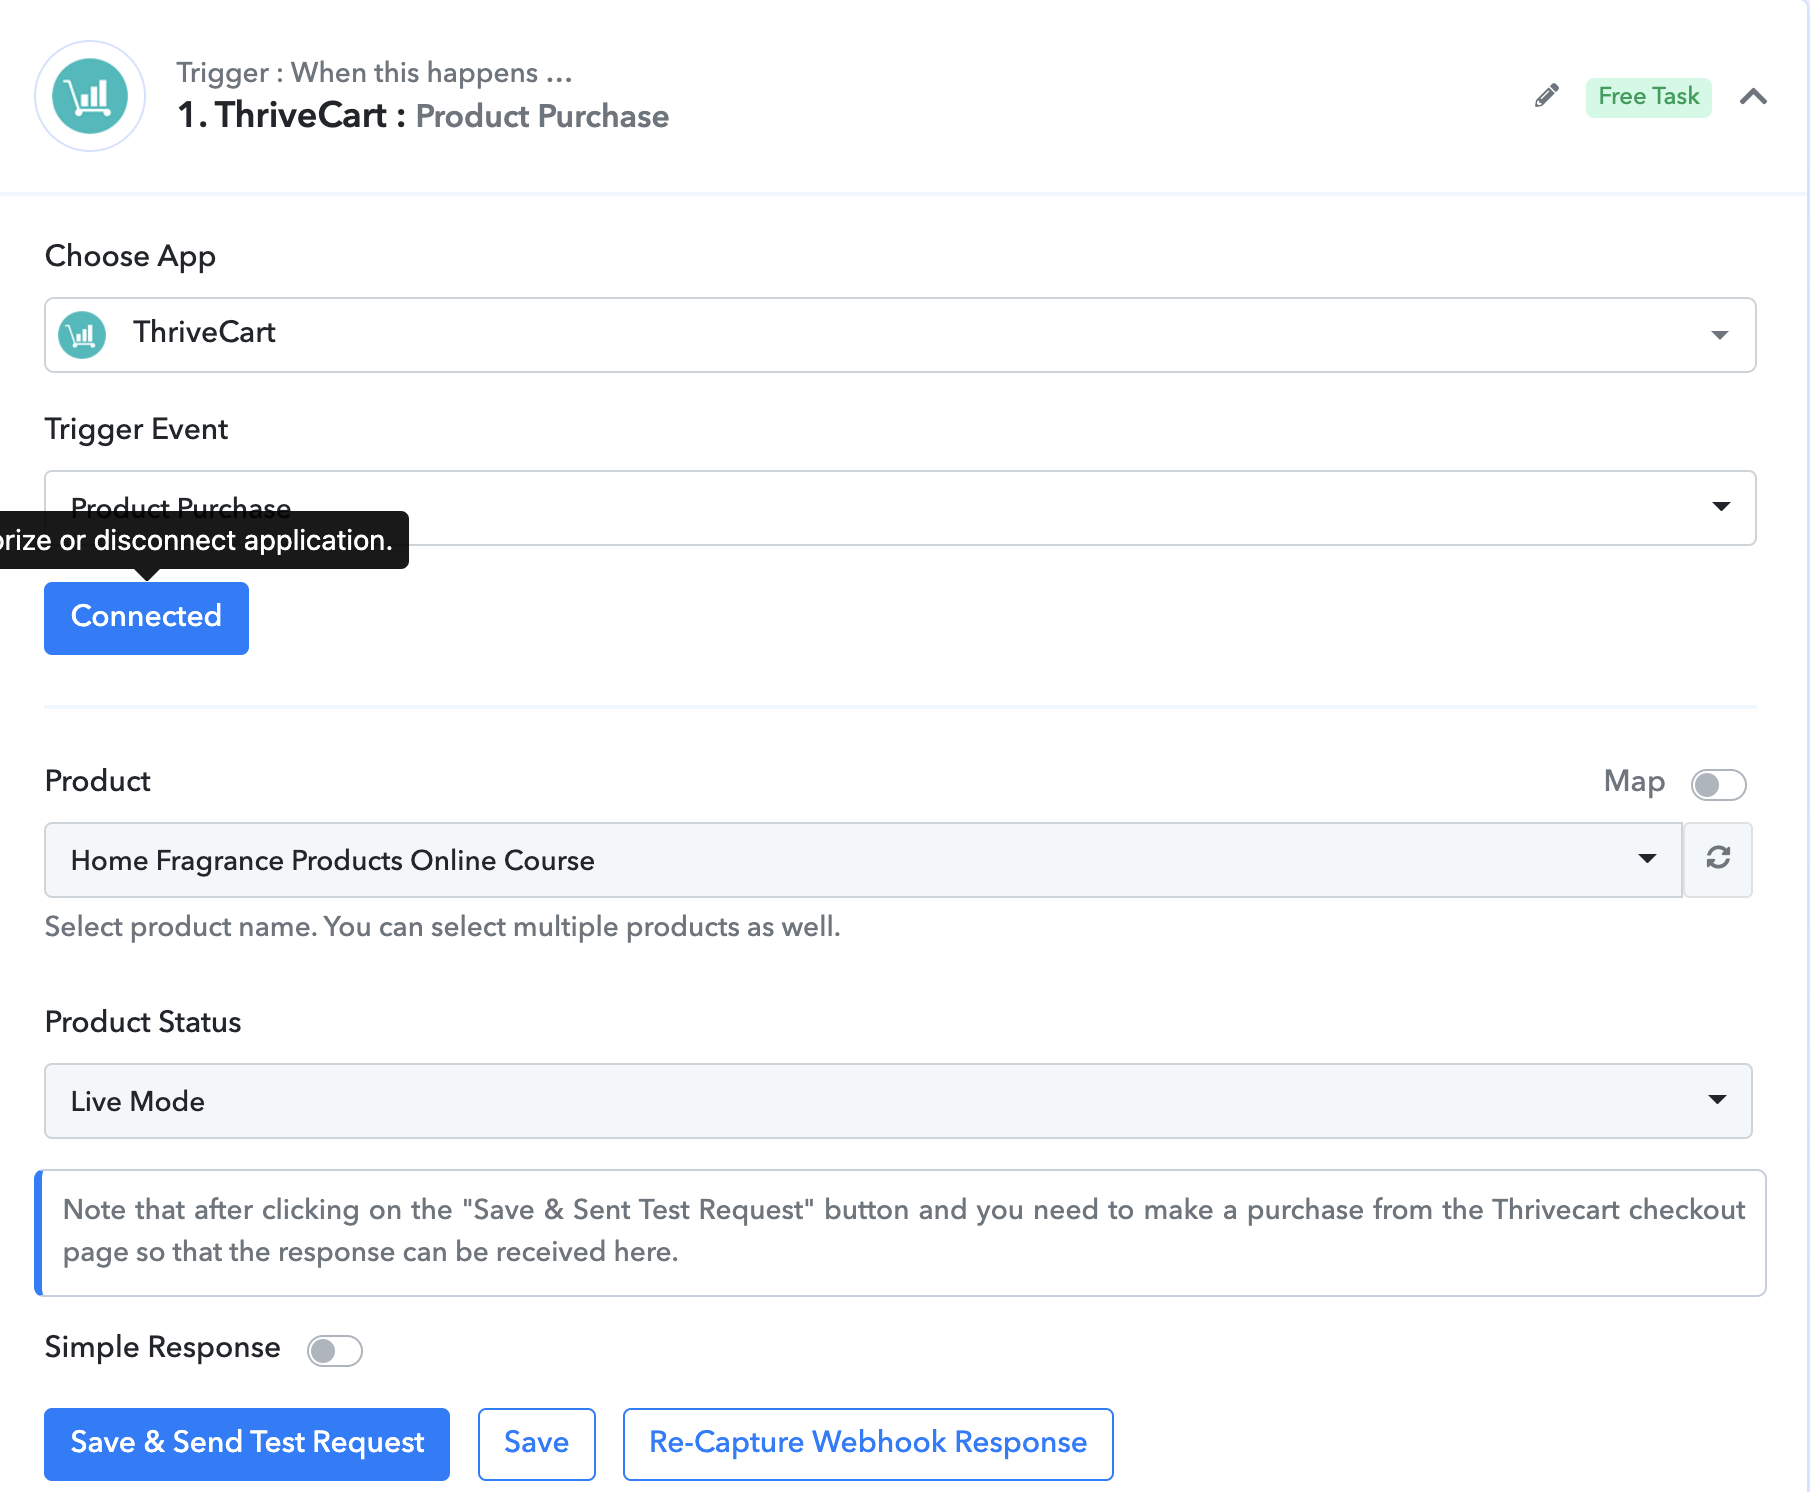
Task: Click the refresh icon beside Product field
Action: 1718,859
